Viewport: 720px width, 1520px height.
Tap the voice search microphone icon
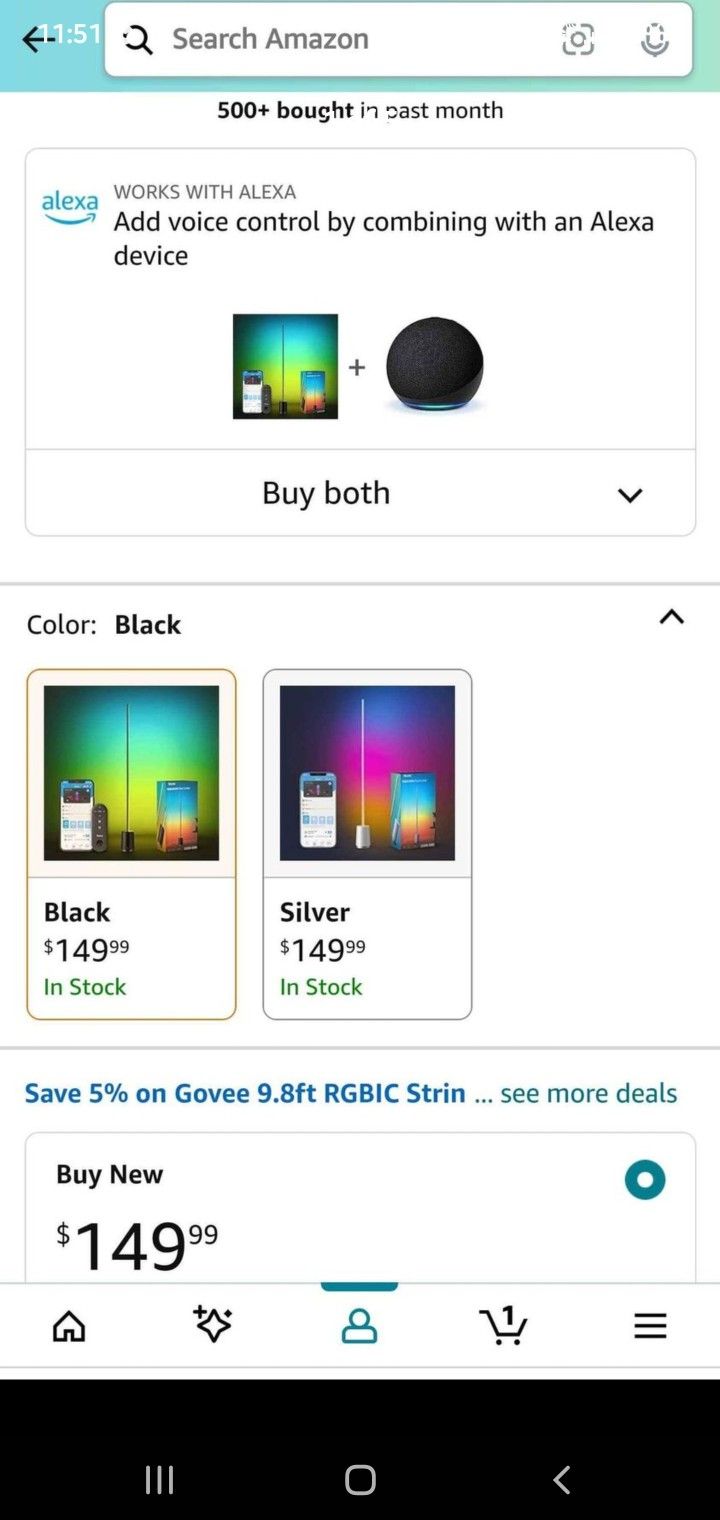point(654,39)
